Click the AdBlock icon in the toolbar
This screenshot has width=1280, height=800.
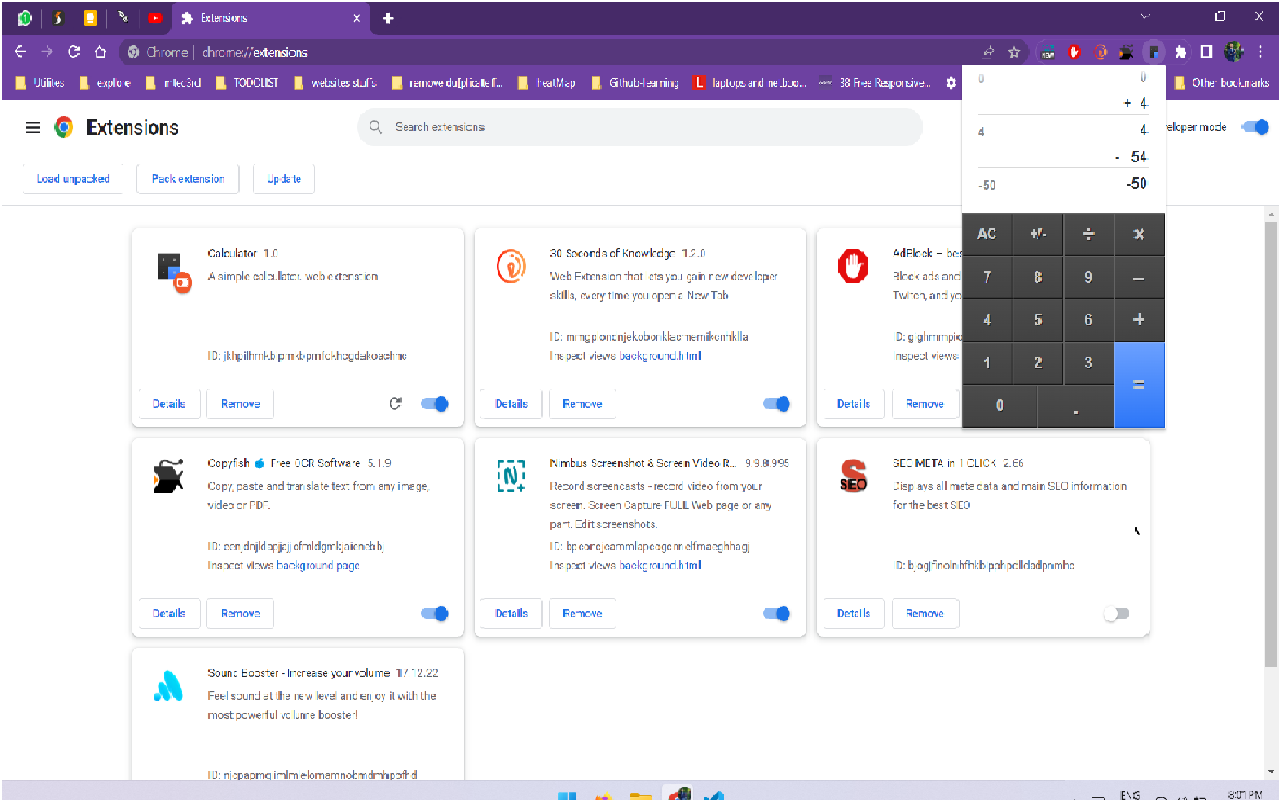[1074, 52]
